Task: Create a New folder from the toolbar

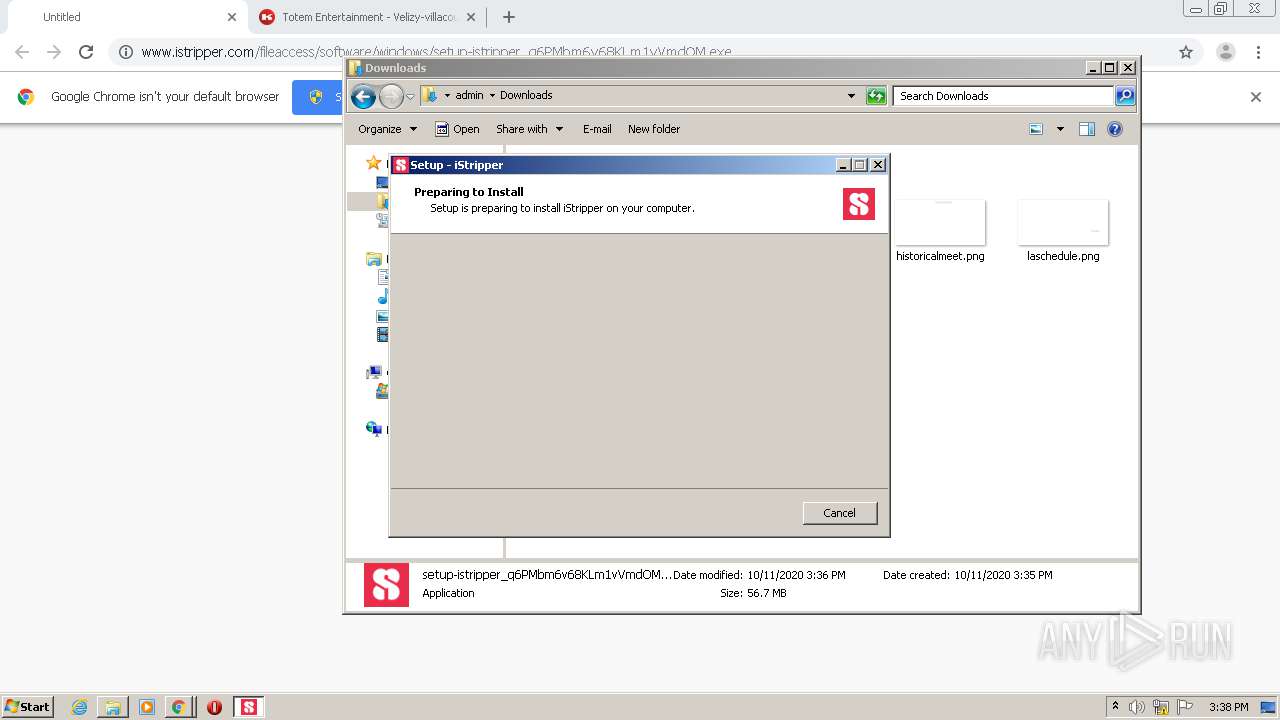Action: 654,129
